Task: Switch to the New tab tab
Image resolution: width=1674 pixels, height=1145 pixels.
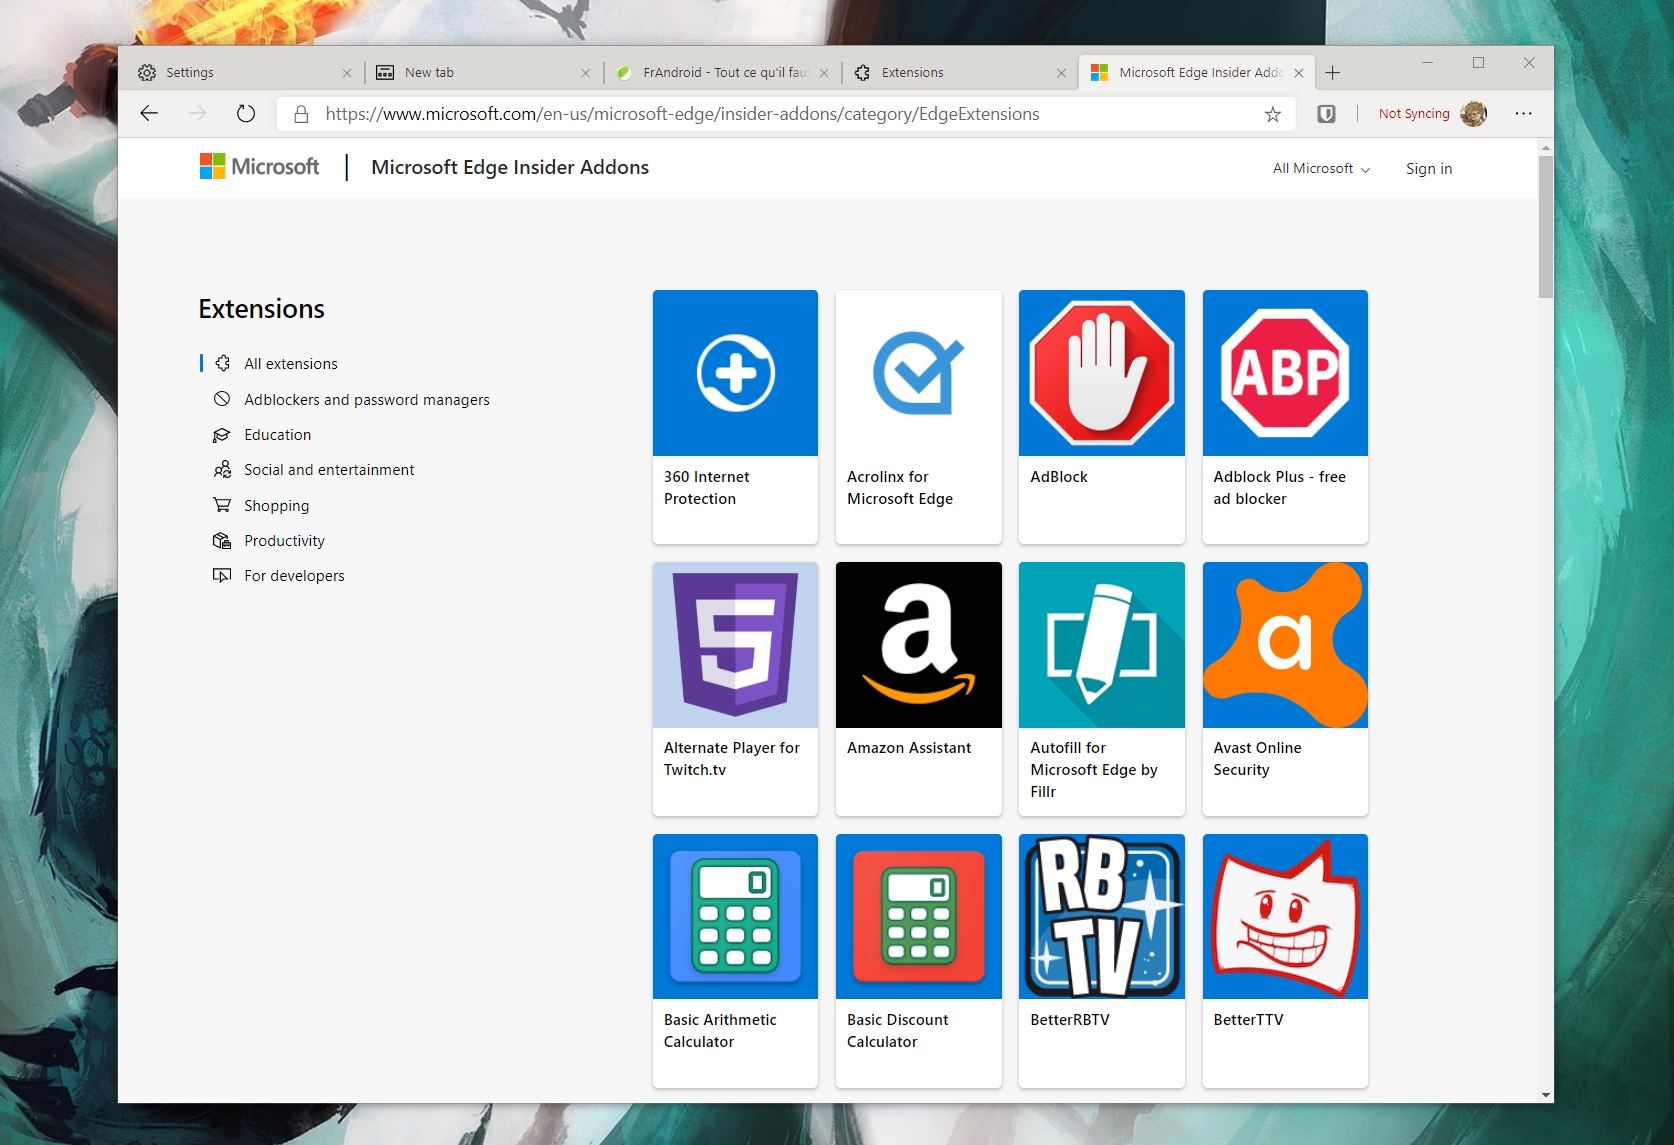Action: click(x=484, y=72)
